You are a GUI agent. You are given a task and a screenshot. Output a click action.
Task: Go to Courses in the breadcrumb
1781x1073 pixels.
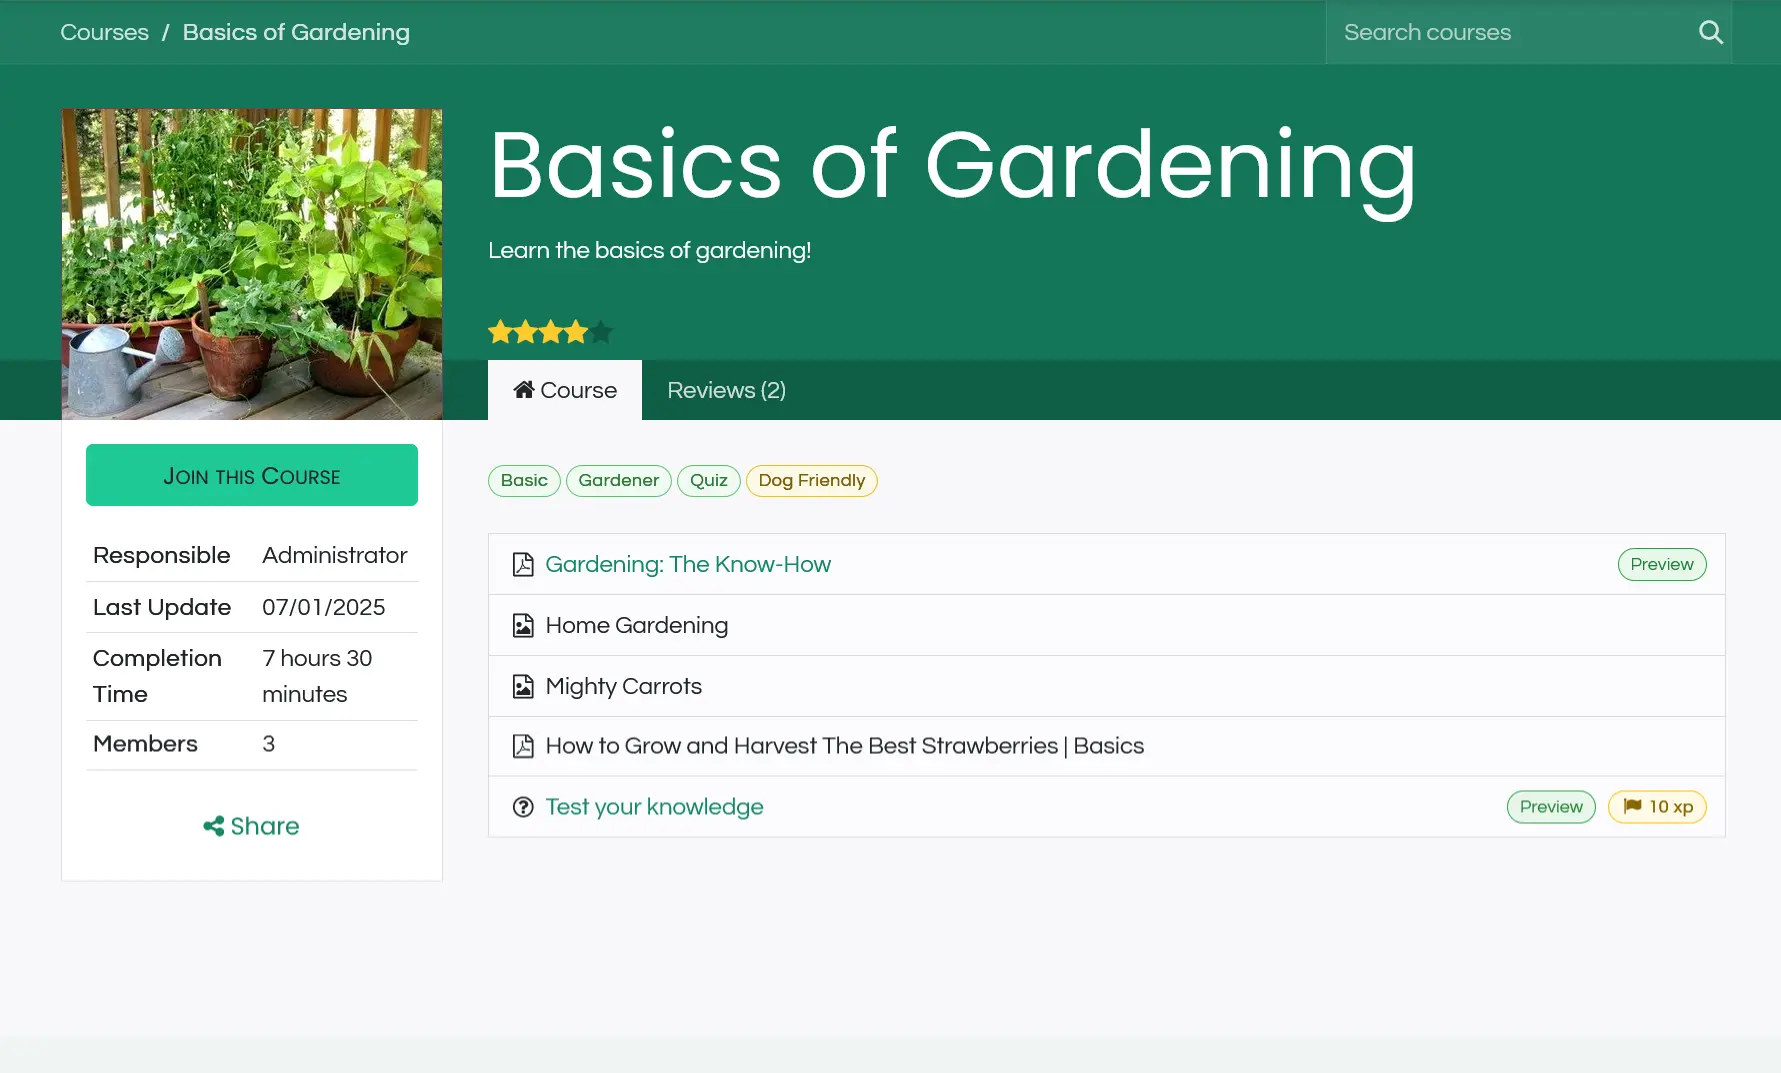(104, 32)
